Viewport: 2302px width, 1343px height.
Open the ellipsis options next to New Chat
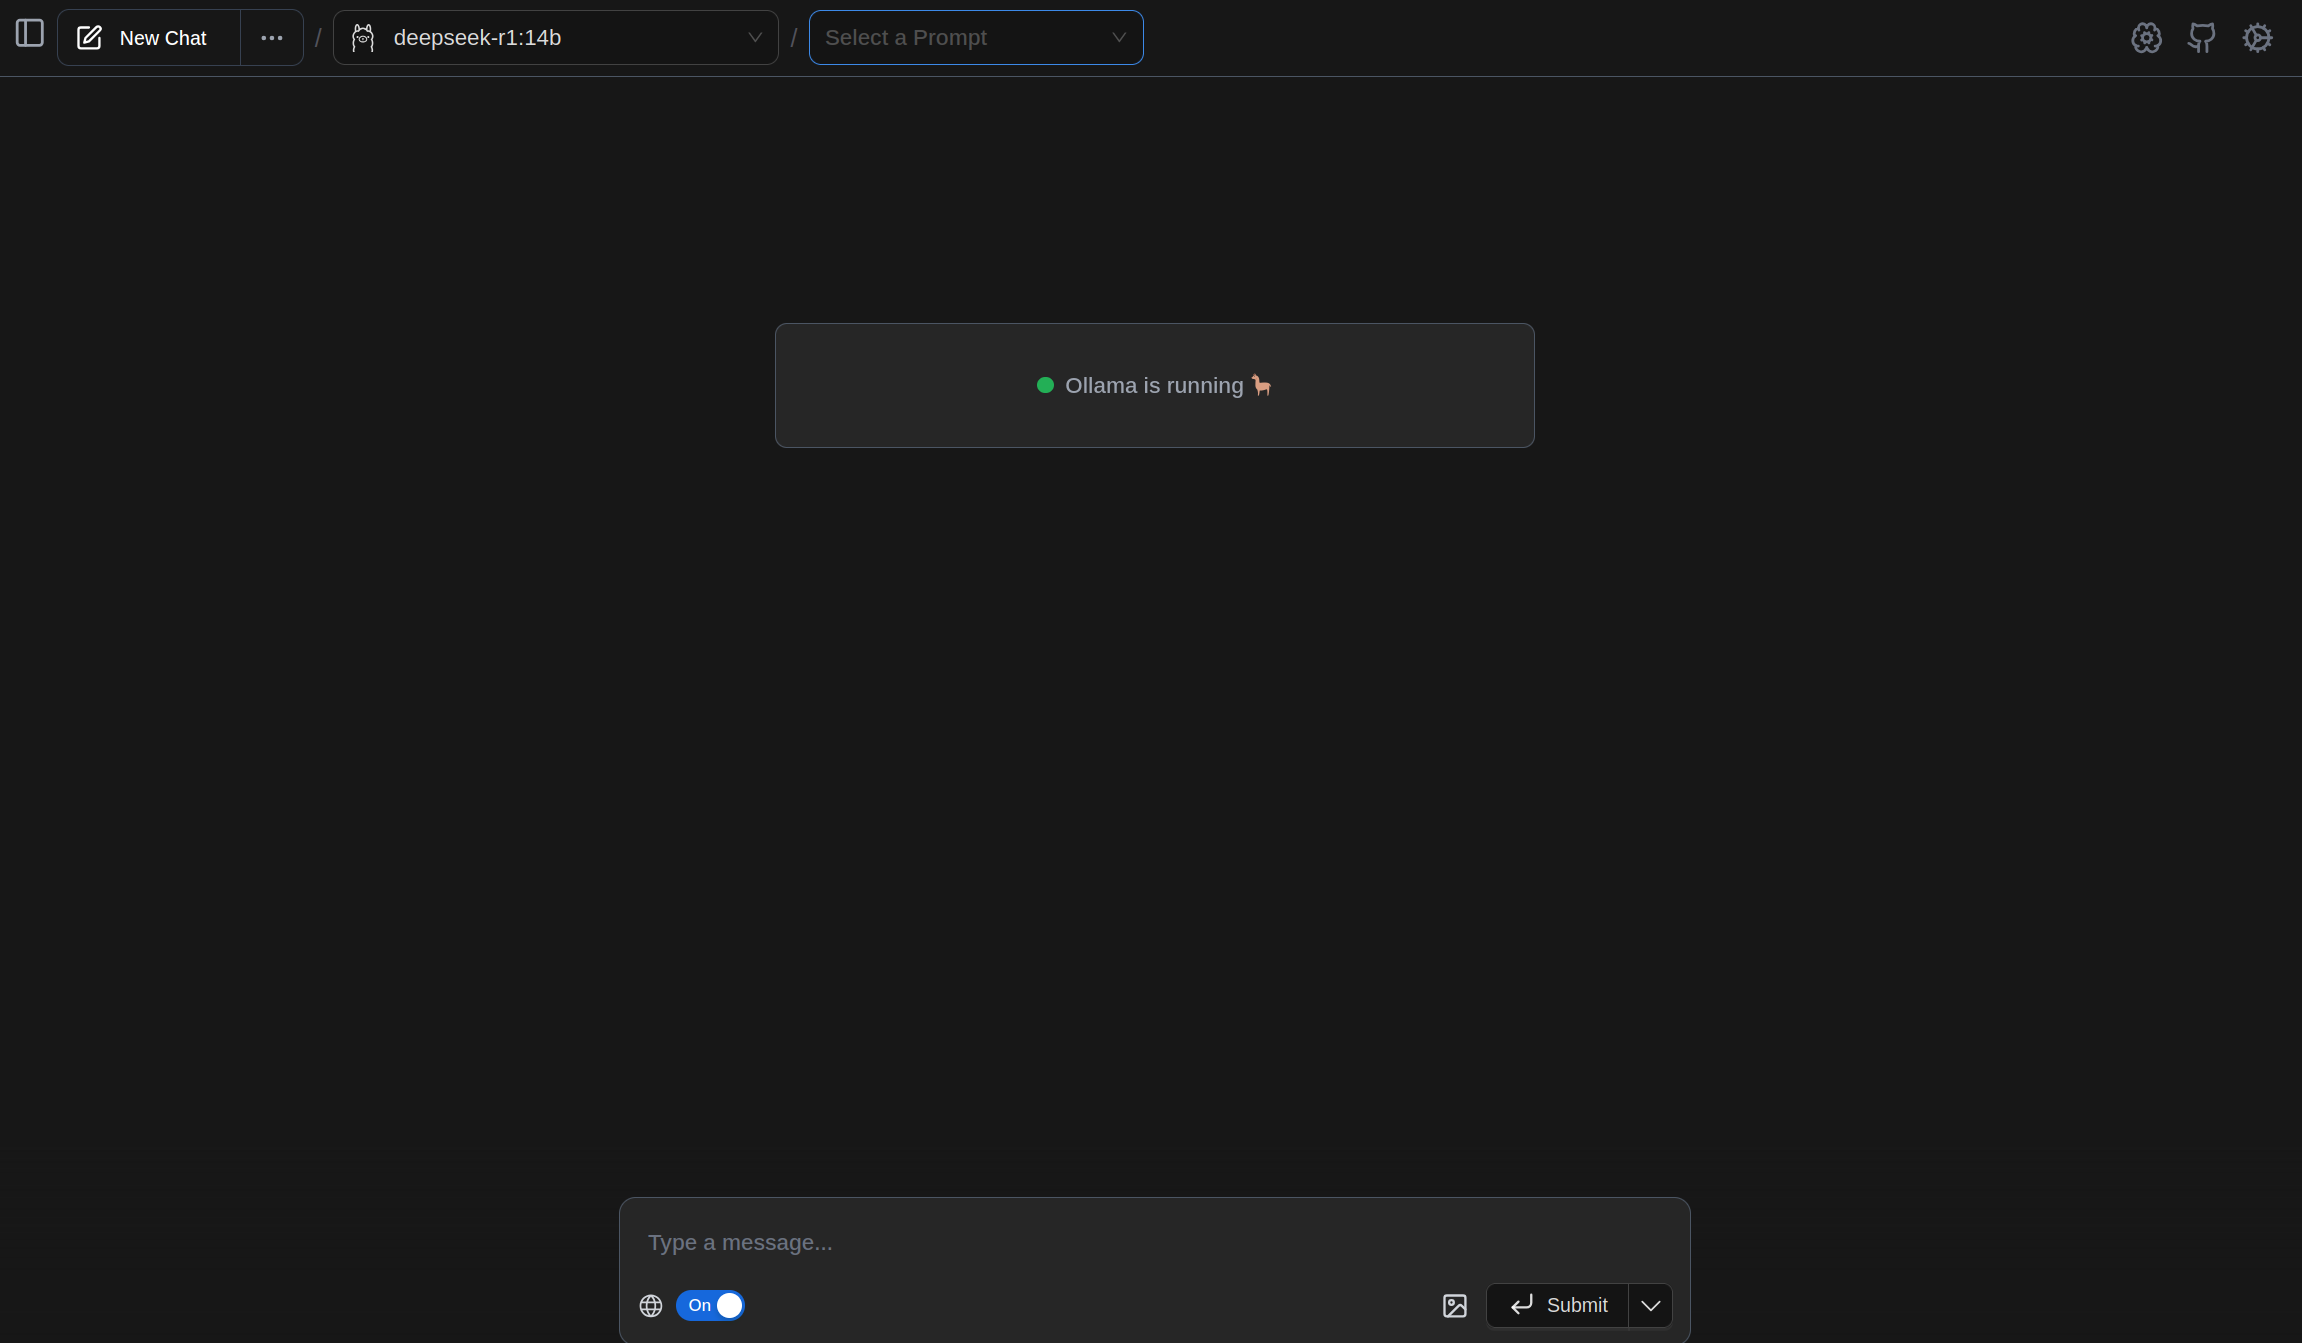point(271,37)
